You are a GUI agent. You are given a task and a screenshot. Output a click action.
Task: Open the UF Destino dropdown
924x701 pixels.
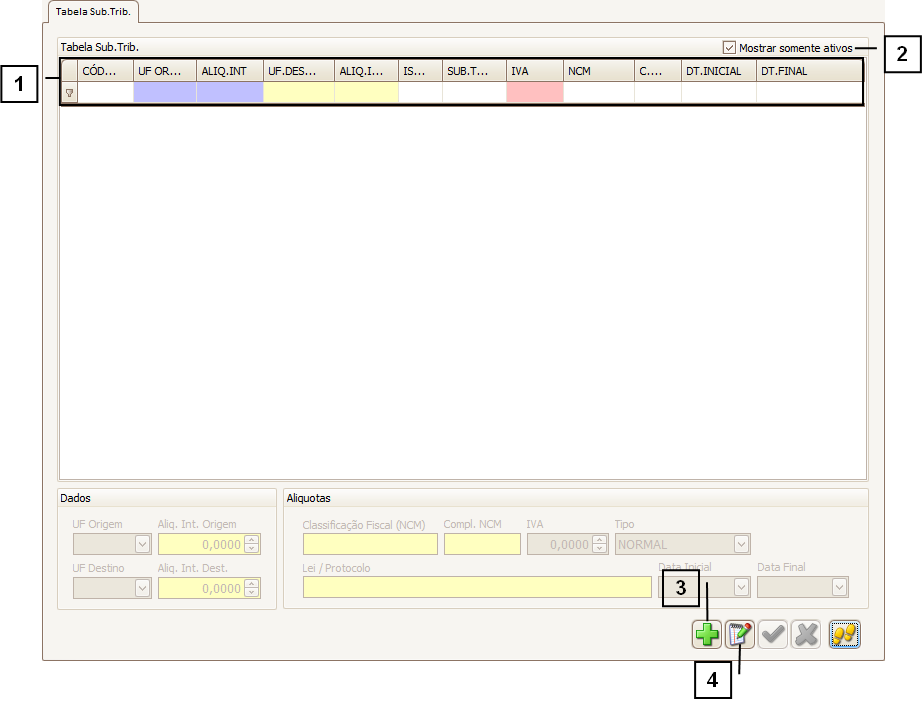[142, 589]
